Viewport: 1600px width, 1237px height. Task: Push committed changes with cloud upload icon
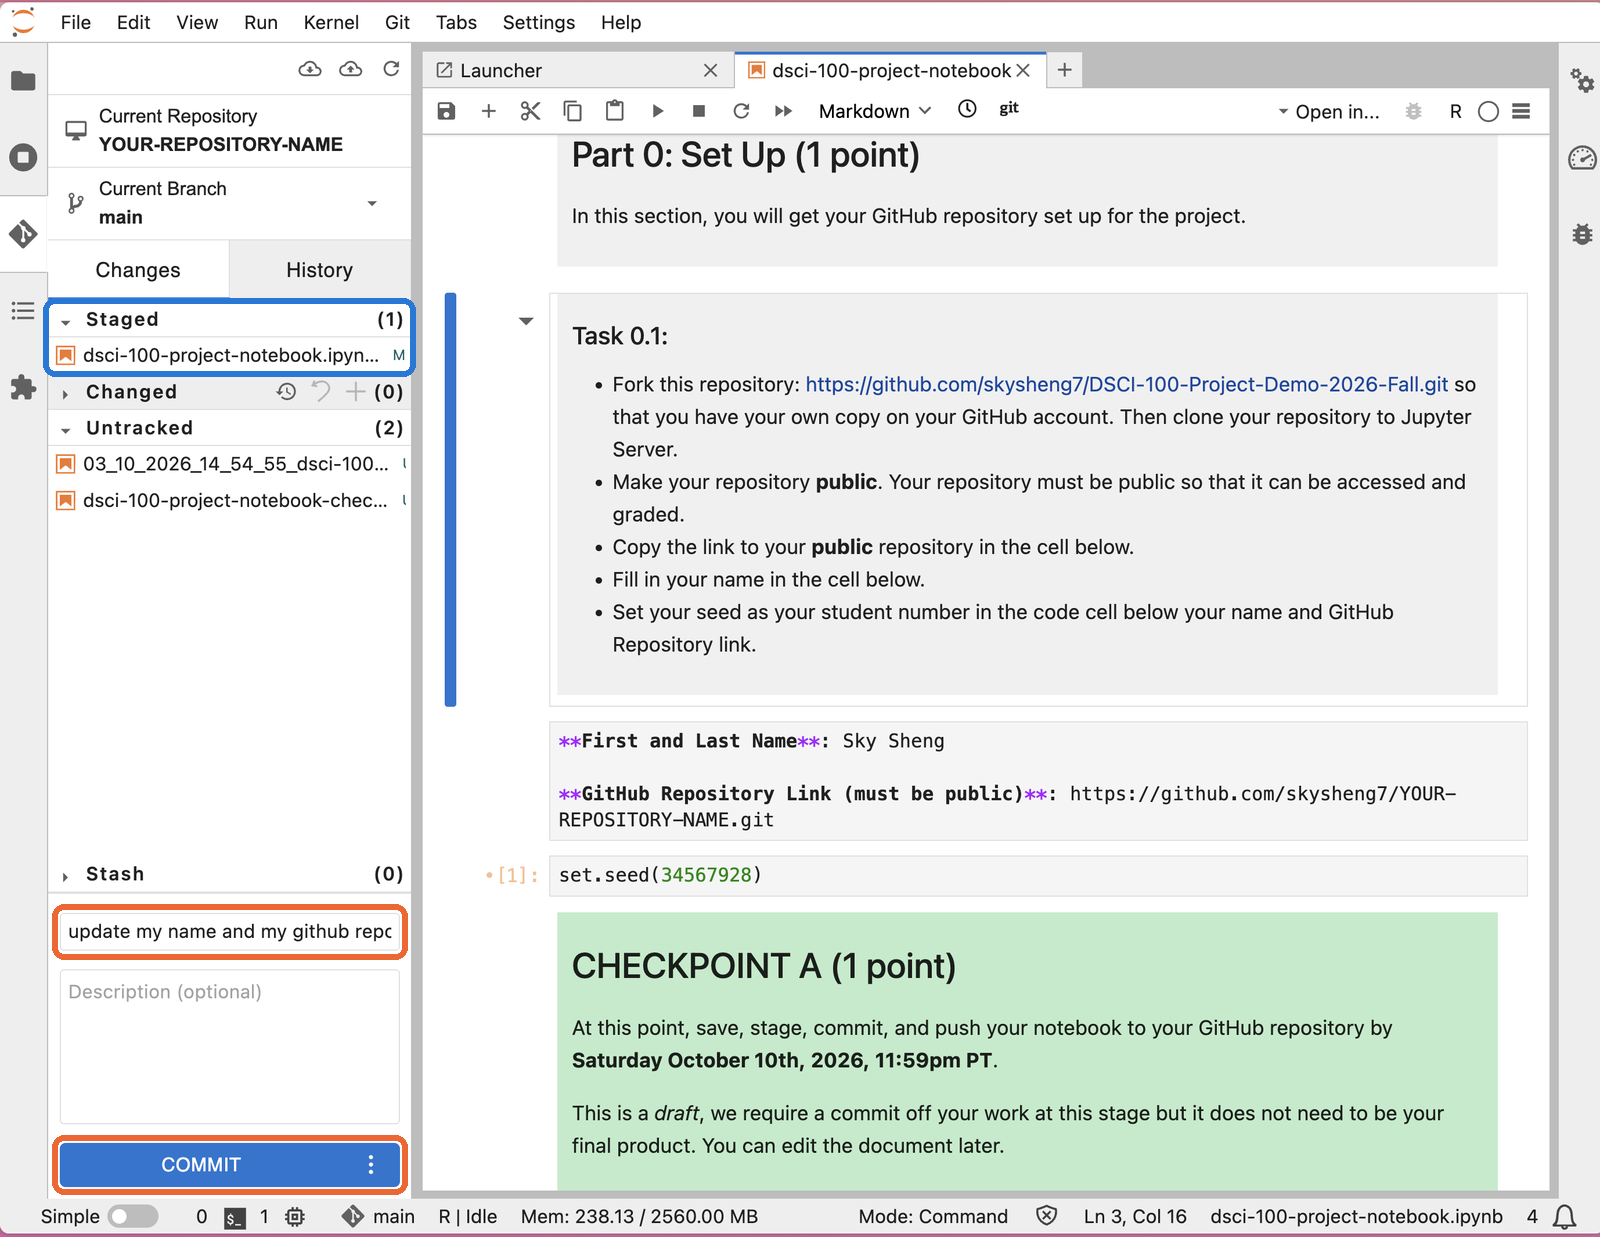point(350,69)
